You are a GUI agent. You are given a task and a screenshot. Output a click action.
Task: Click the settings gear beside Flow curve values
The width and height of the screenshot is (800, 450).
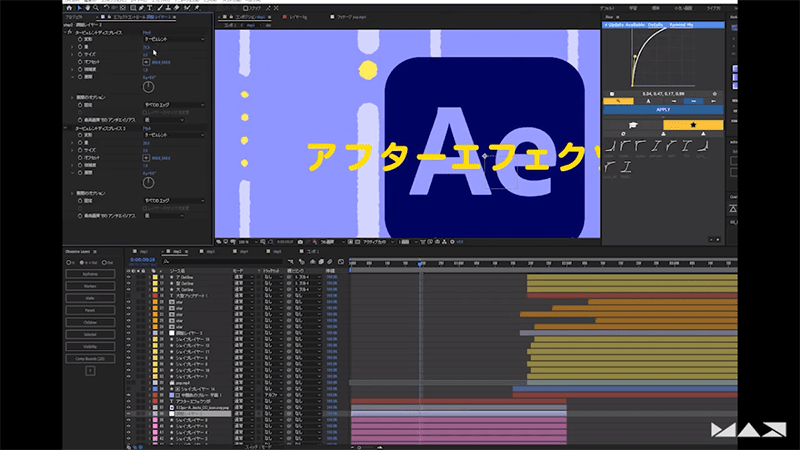714,94
